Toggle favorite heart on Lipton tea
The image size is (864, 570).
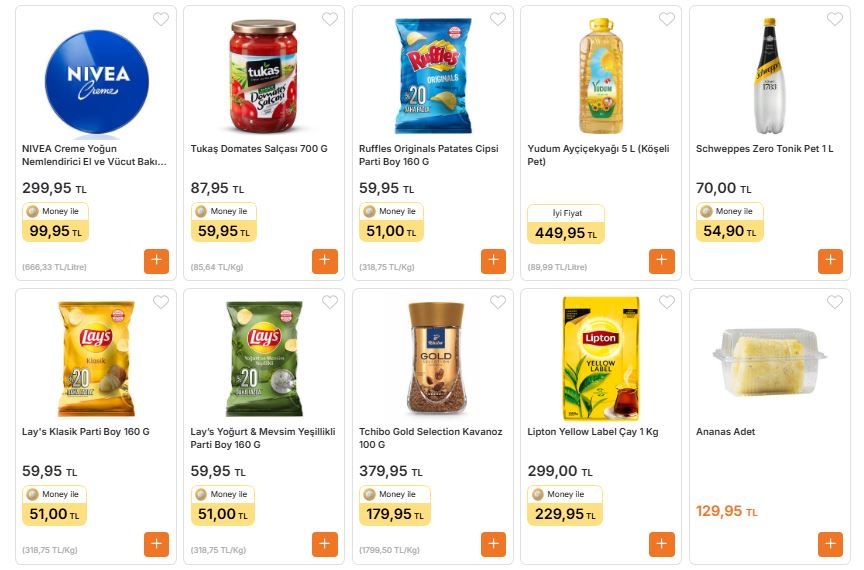tap(666, 302)
